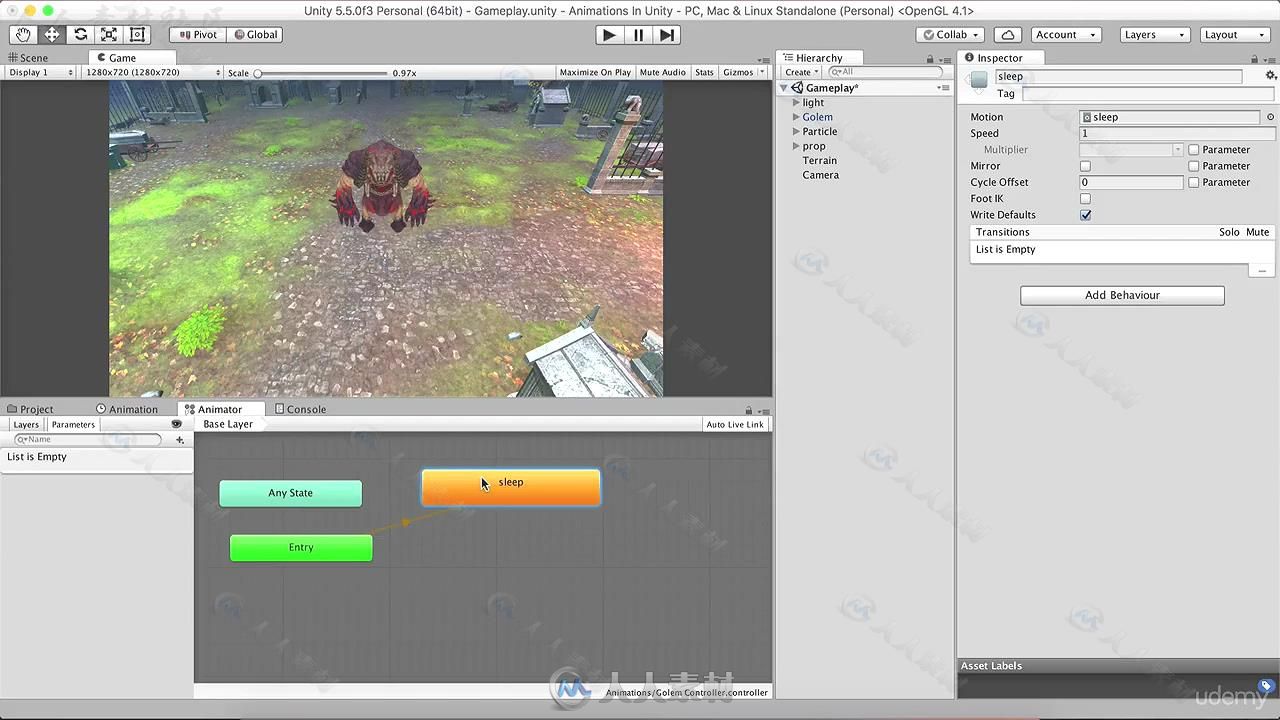Click Hierarchy panel lock icon
The image size is (1280, 720).
tap(931, 59)
